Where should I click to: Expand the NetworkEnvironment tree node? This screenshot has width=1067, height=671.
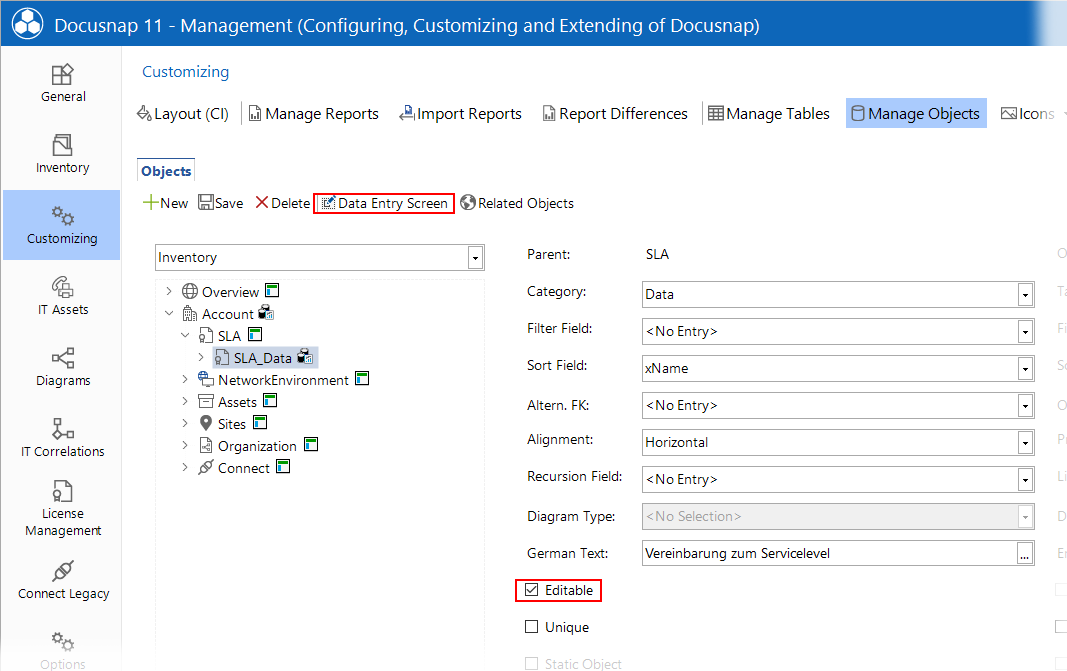coord(185,380)
